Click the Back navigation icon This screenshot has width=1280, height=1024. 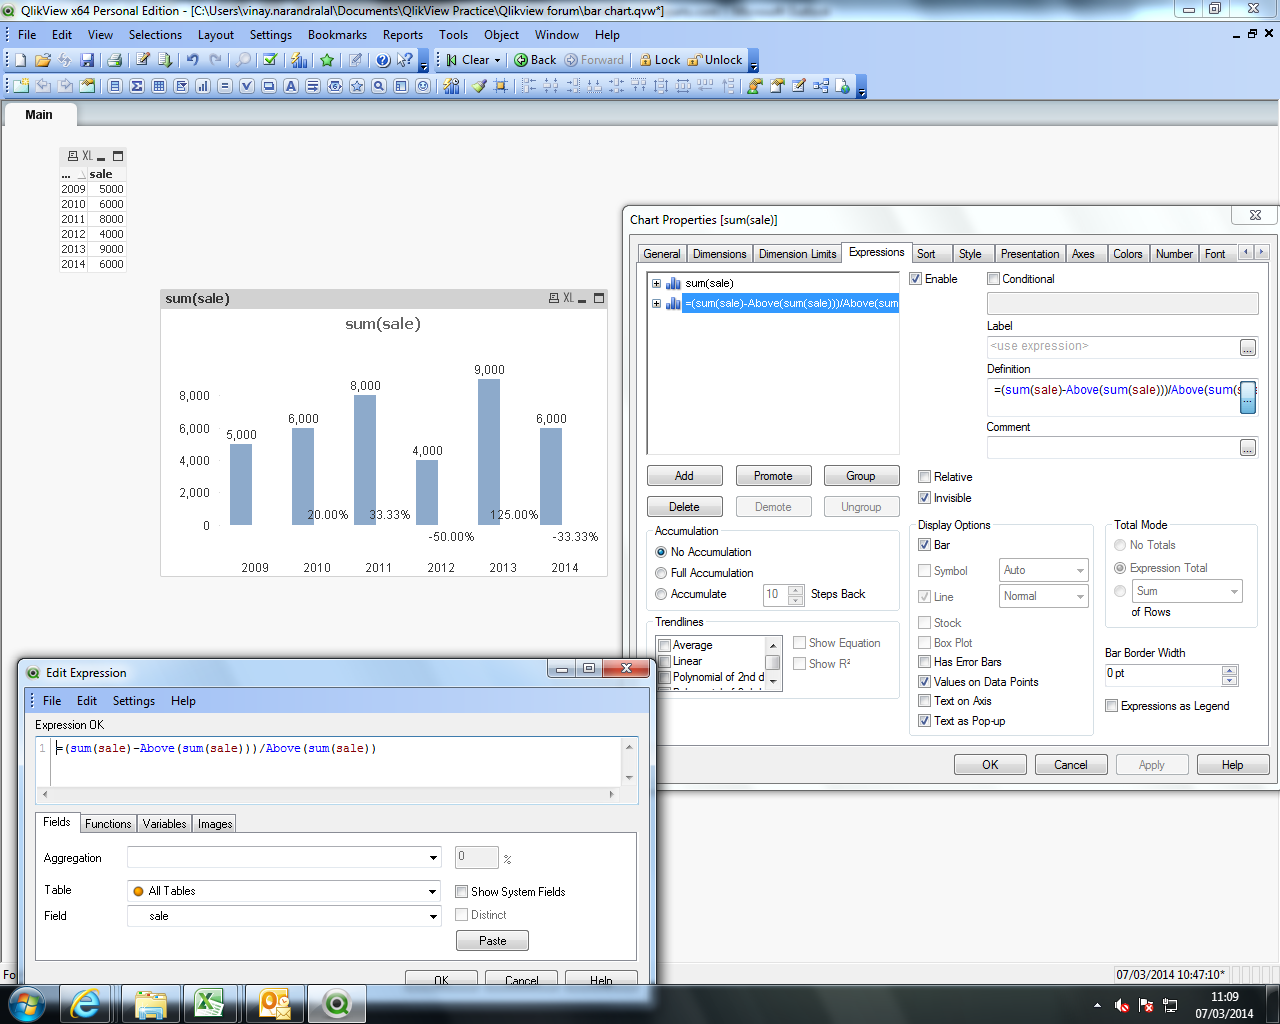click(521, 60)
